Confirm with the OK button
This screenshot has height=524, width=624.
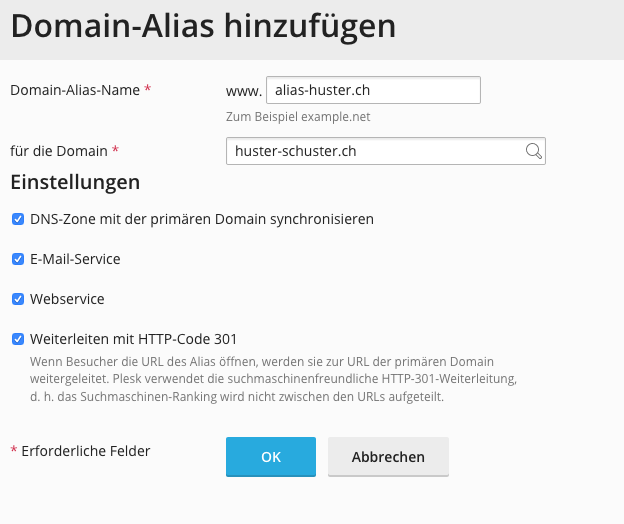(270, 456)
